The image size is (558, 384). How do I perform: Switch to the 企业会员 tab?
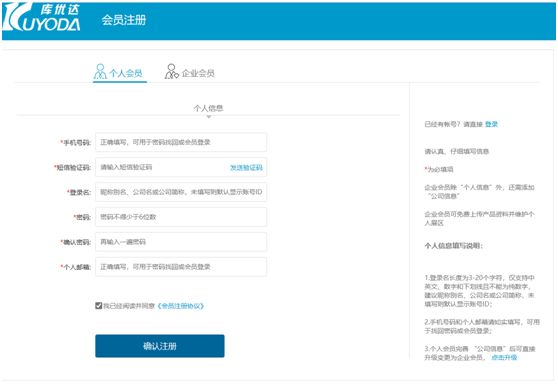tap(190, 72)
